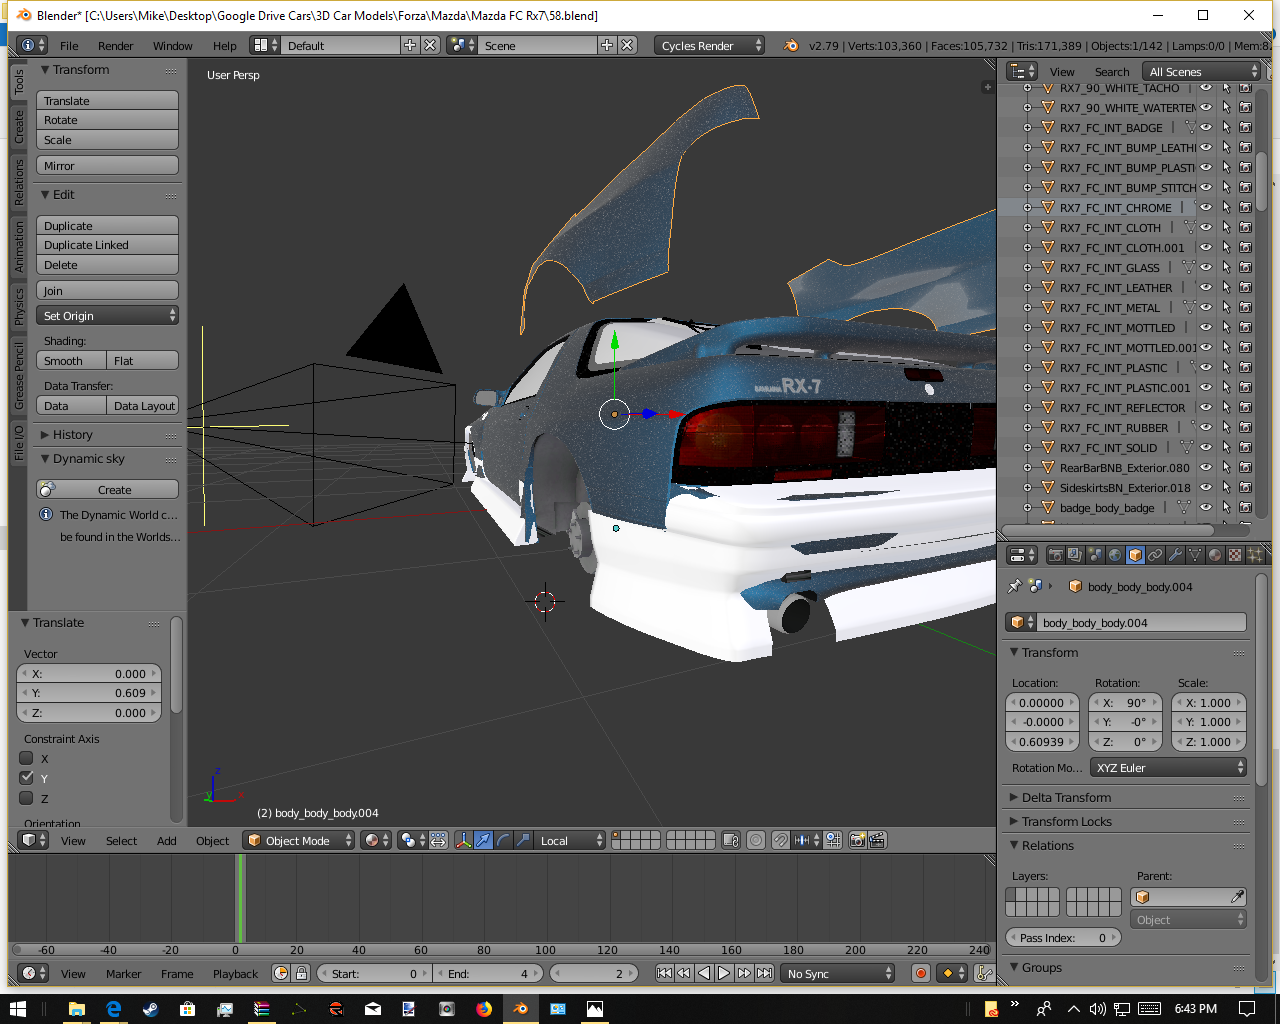The width and height of the screenshot is (1280, 1024).
Task: Enable the Z constraint axis checkbox
Action: tap(27, 798)
